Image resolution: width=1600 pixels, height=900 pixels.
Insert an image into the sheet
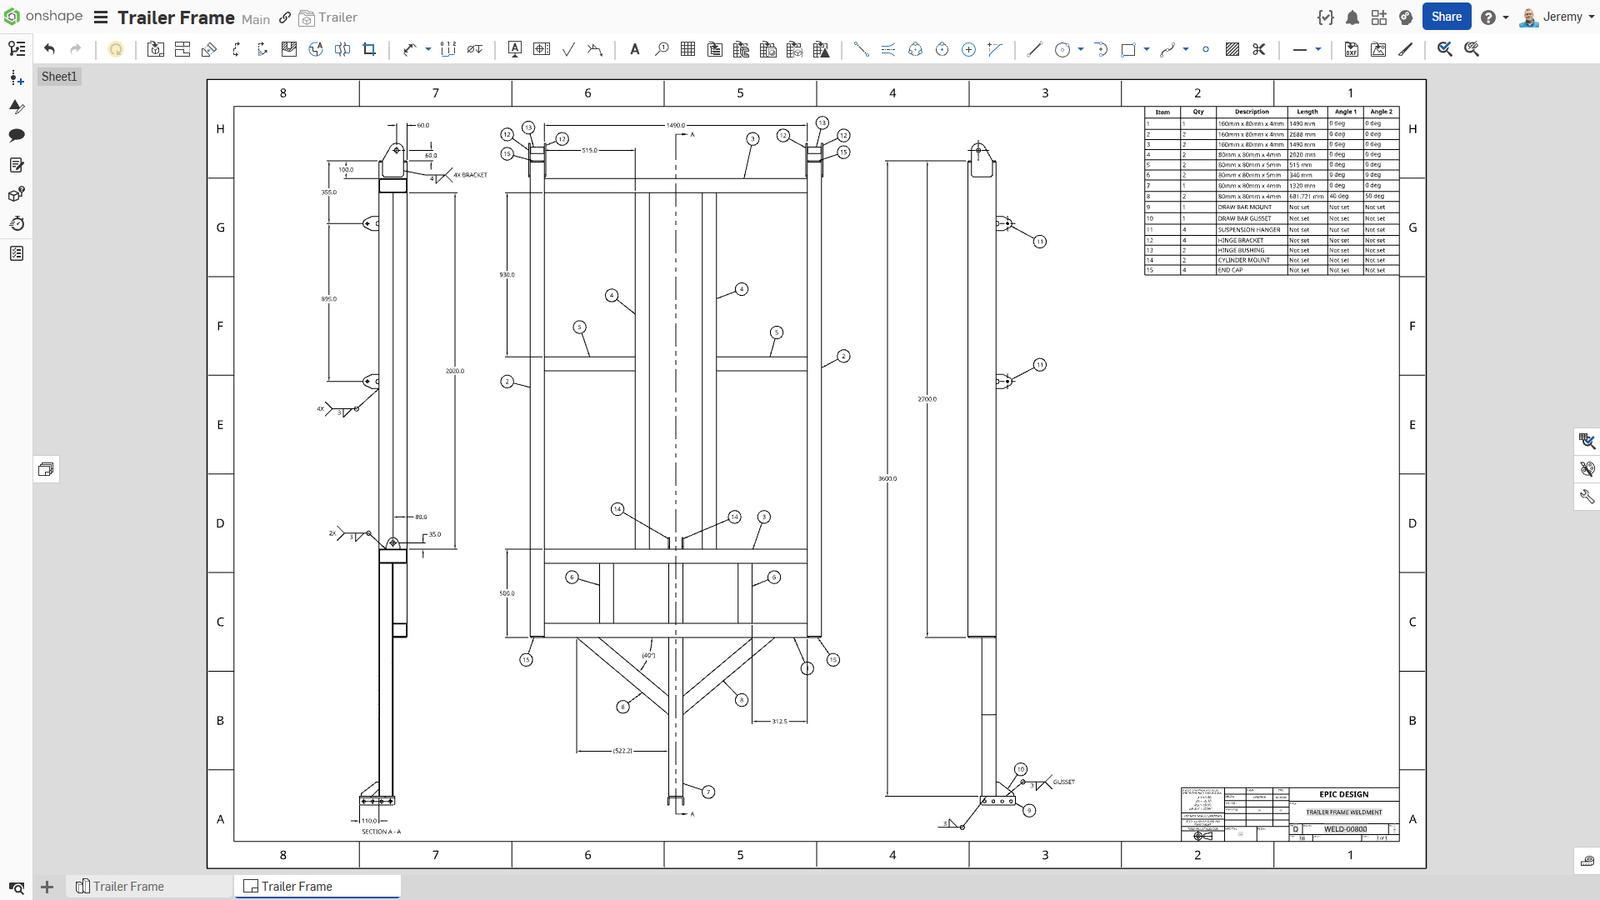(x=1378, y=48)
